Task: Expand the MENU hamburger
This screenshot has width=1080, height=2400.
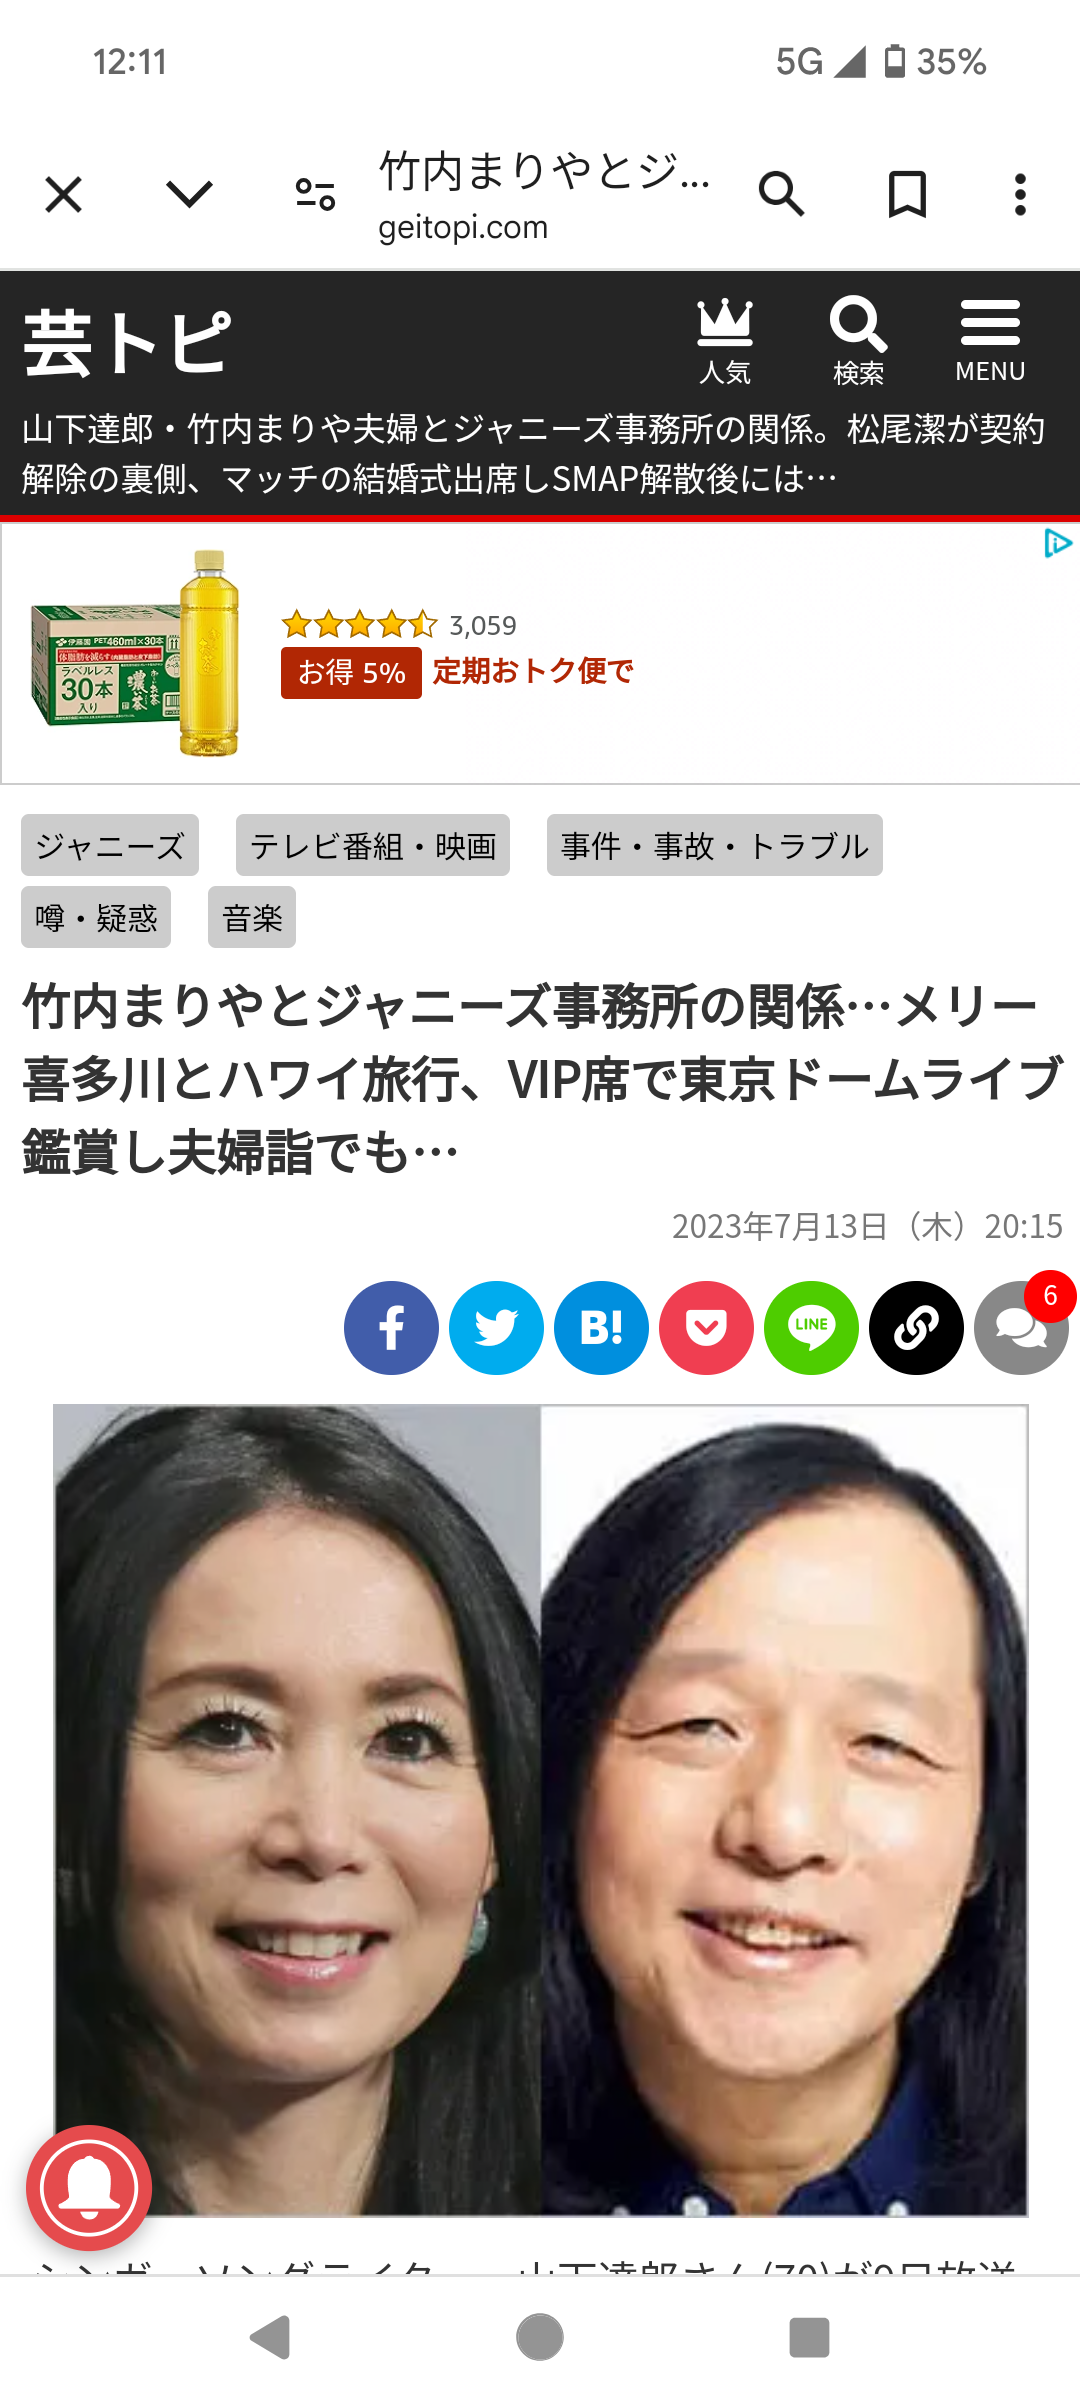Action: tap(990, 341)
